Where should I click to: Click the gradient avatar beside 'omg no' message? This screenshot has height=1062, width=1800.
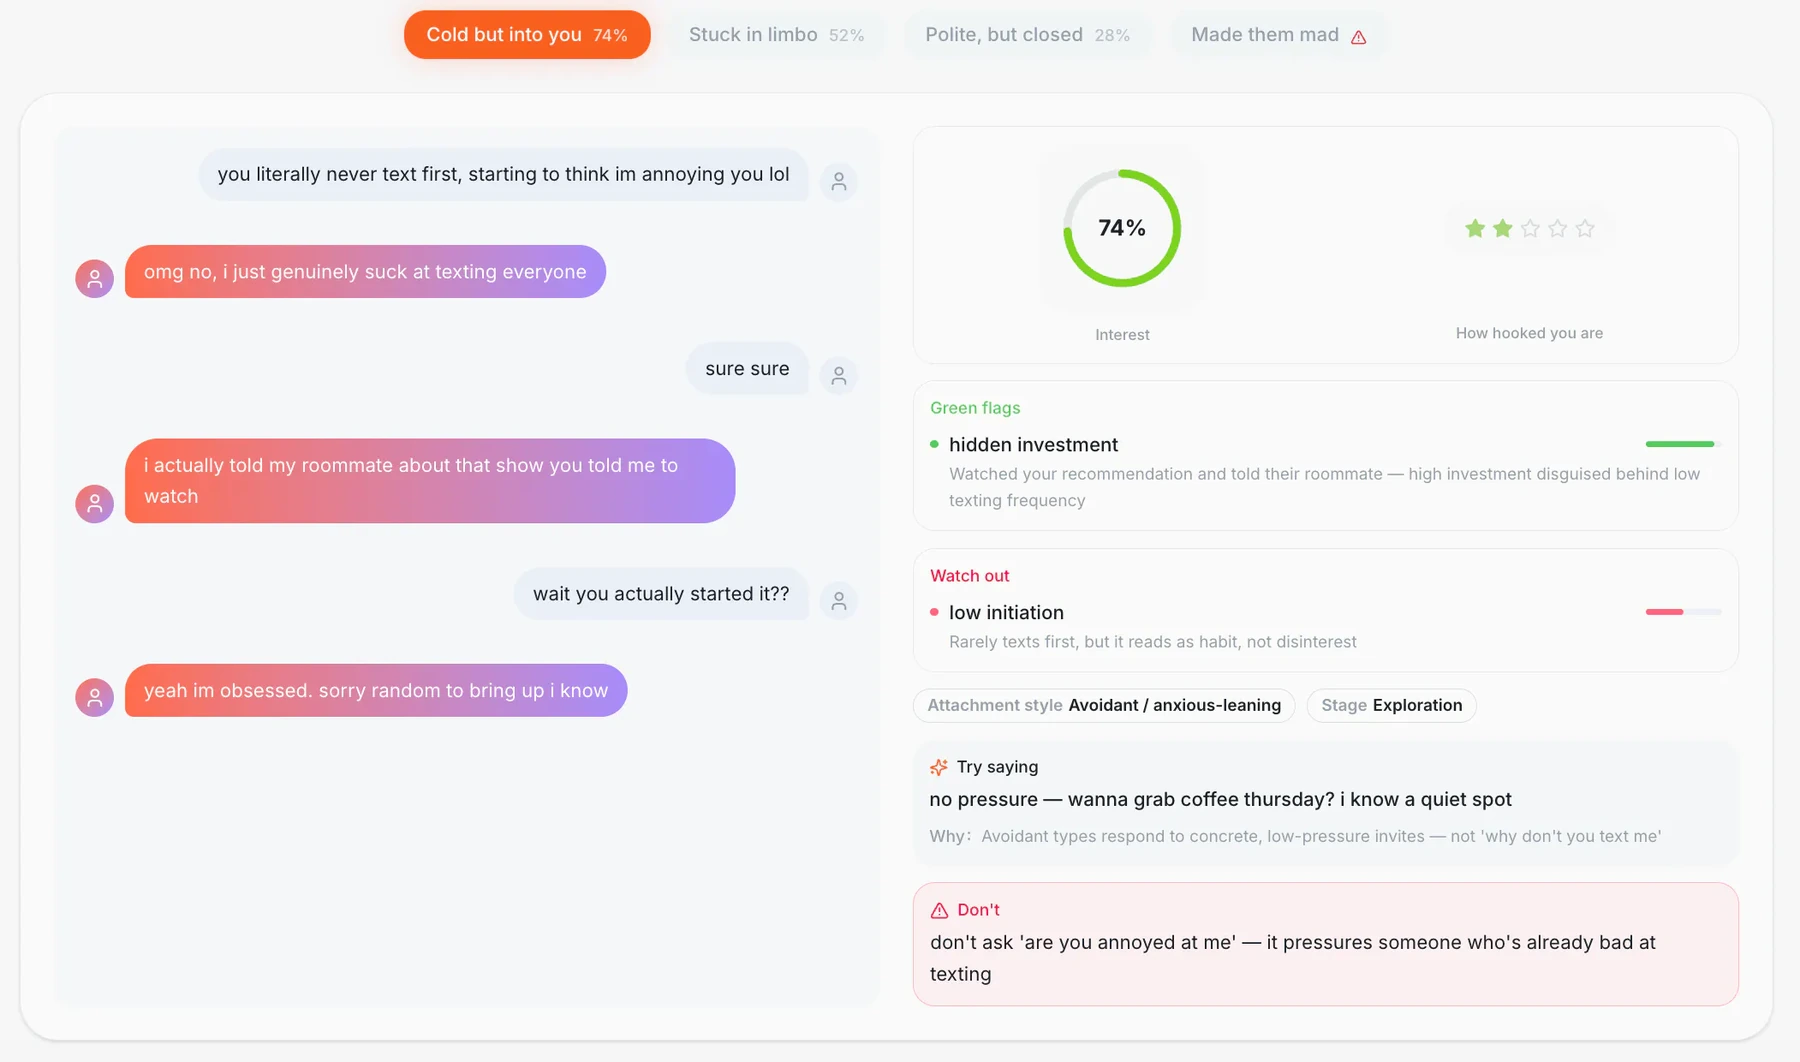(95, 279)
